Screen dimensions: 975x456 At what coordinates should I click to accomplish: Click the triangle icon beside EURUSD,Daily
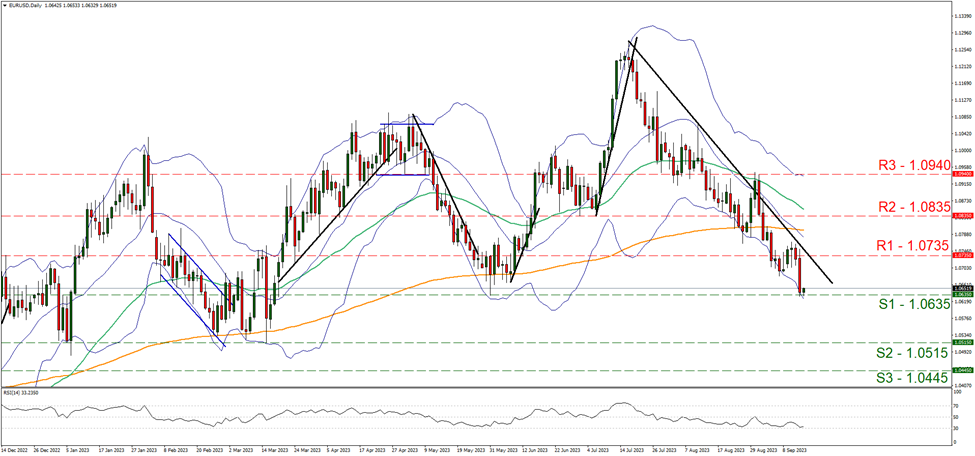point(5,5)
